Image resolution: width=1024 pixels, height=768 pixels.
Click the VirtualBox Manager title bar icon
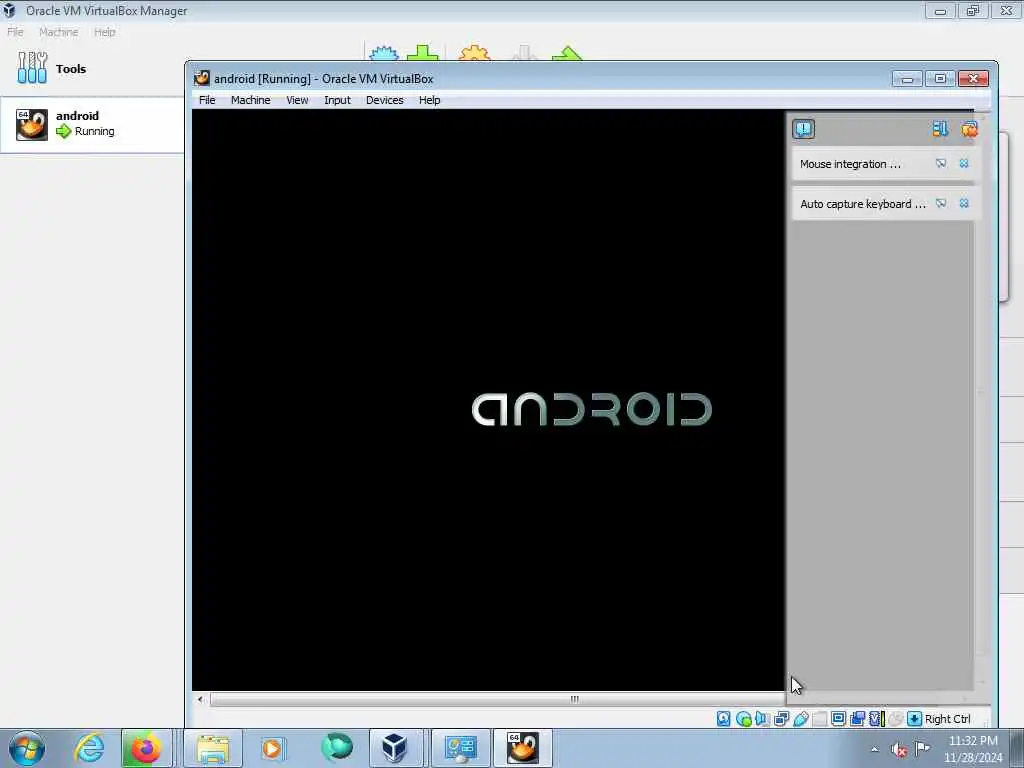9,10
